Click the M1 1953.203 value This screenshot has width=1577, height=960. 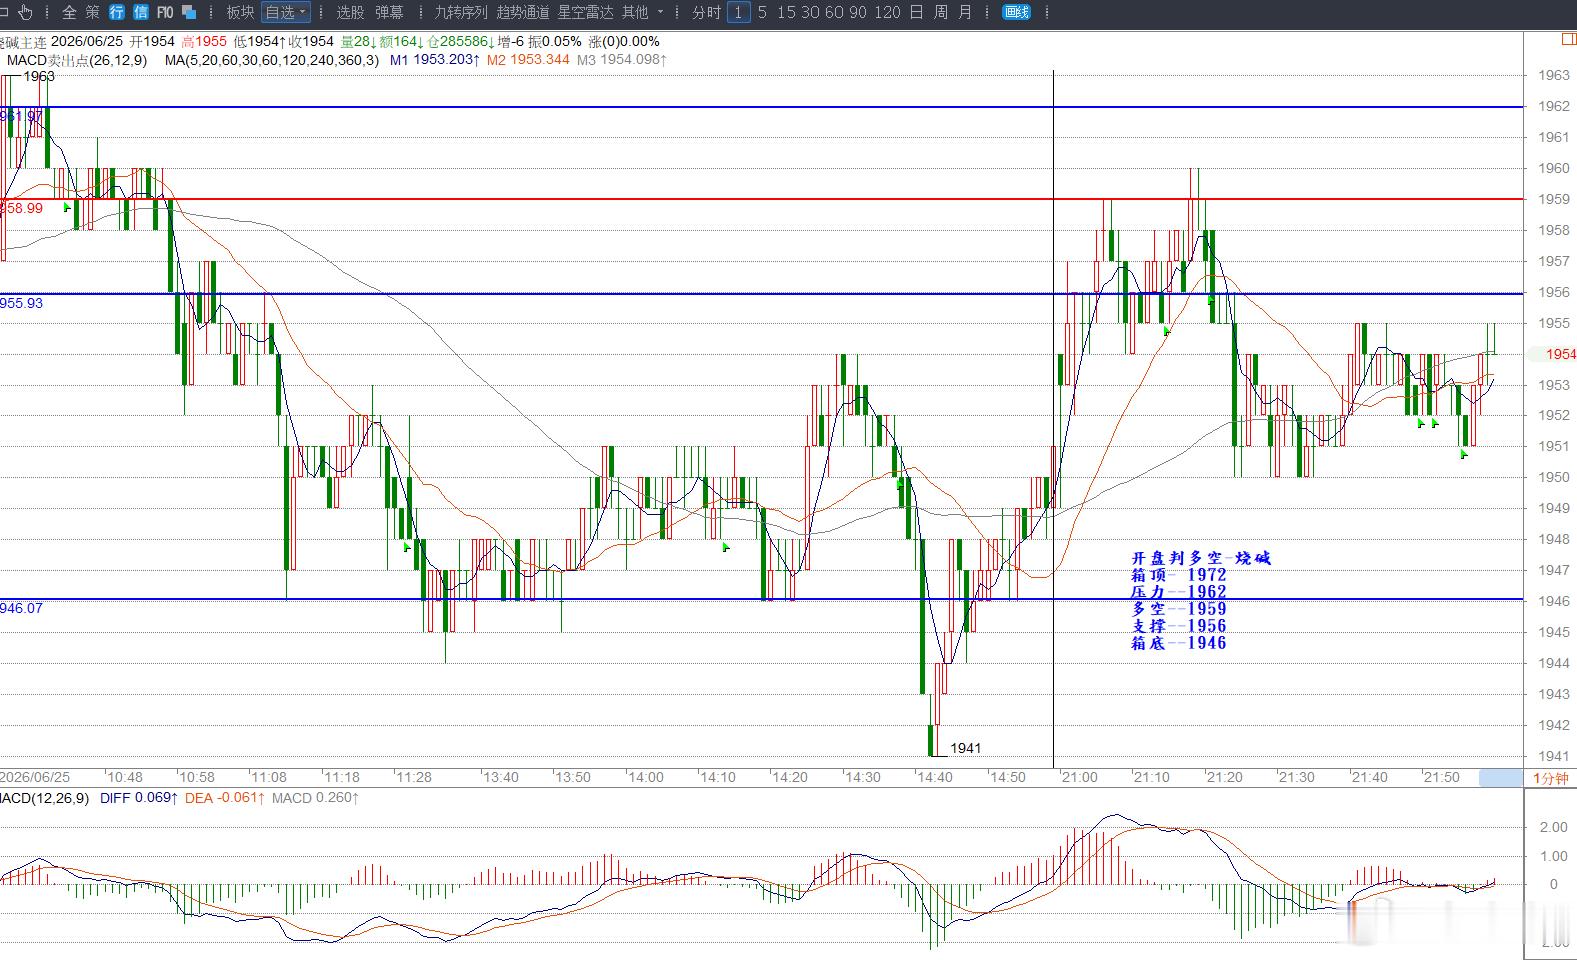pyautogui.click(x=434, y=60)
